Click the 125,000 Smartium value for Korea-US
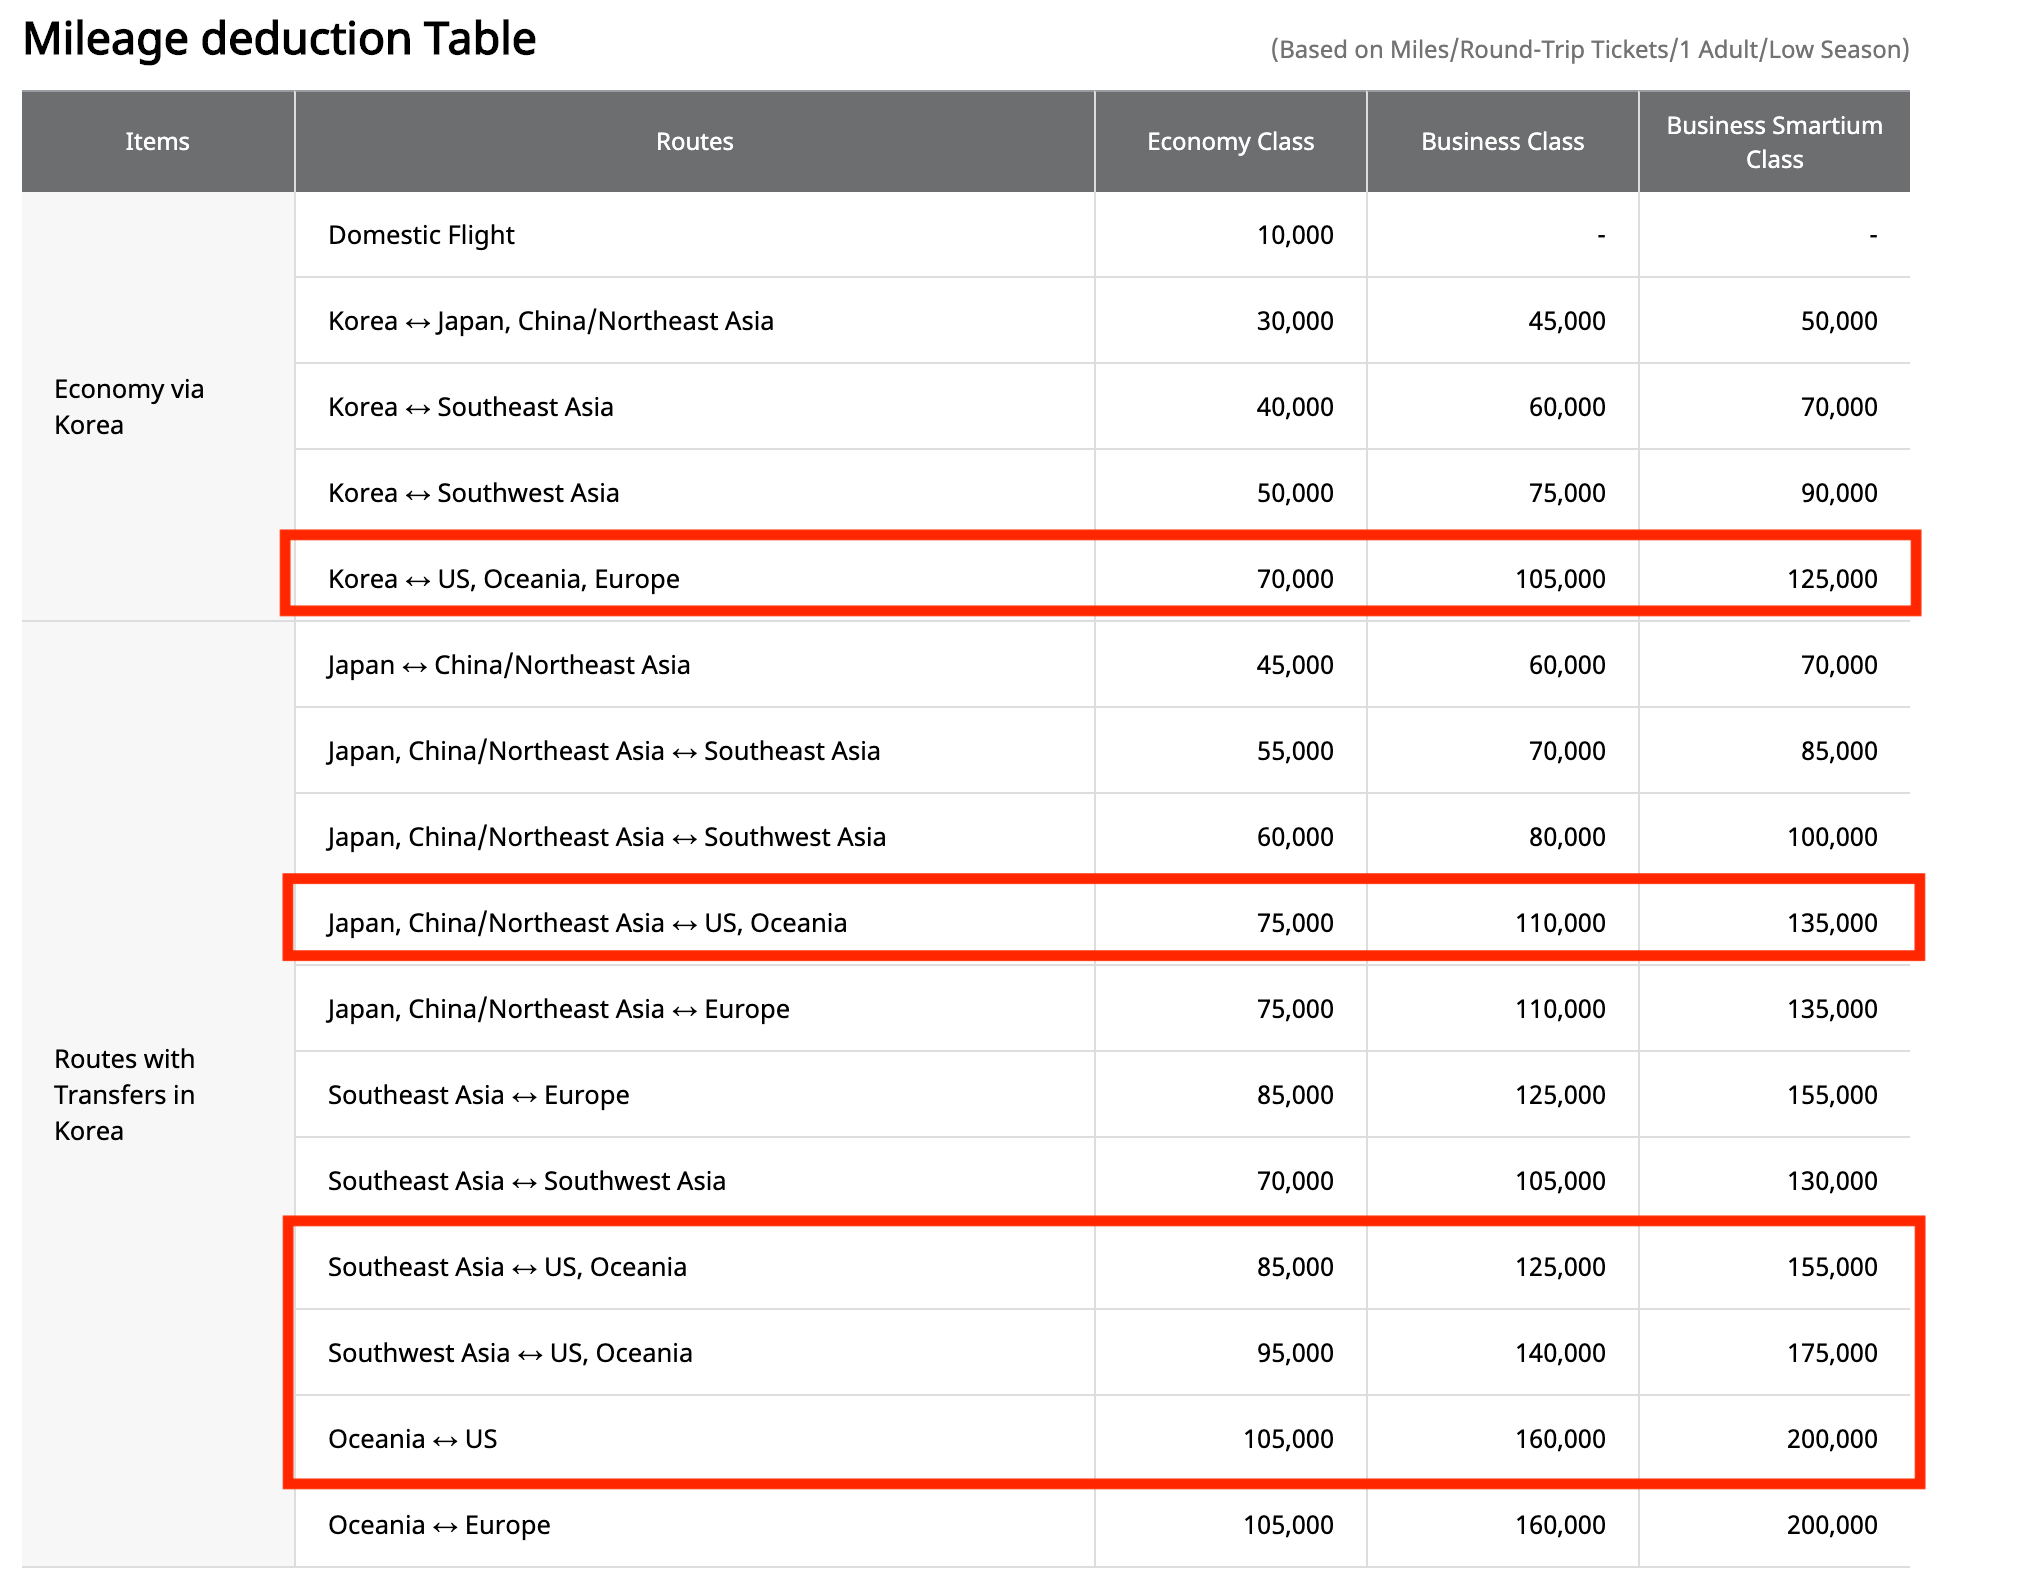Screen dimensions: 2026x1572 tap(1832, 579)
